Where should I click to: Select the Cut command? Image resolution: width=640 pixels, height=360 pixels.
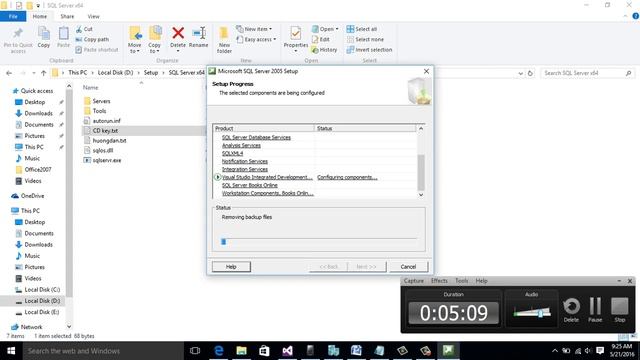[x=84, y=29]
